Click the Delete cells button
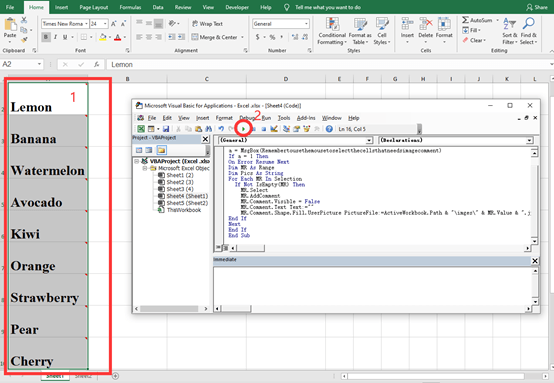Image resolution: width=554 pixels, height=383 pixels. pyautogui.click(x=425, y=31)
